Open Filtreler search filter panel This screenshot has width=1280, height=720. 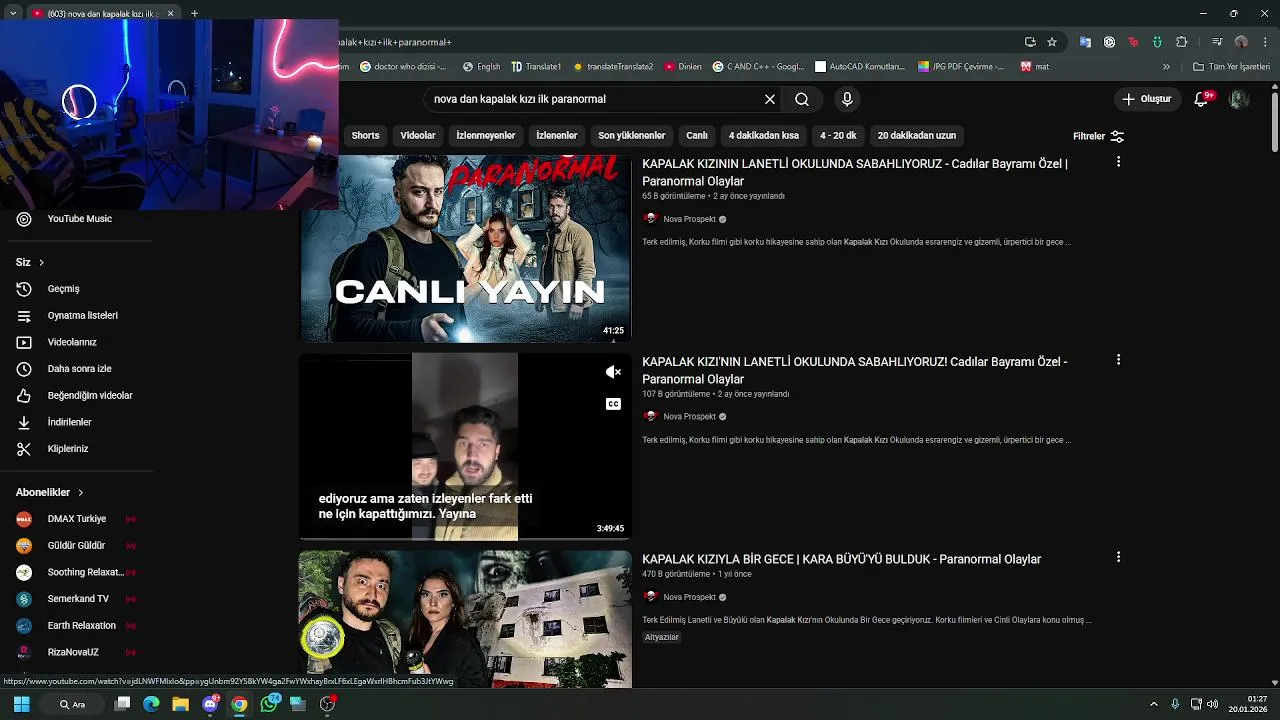(1098, 136)
